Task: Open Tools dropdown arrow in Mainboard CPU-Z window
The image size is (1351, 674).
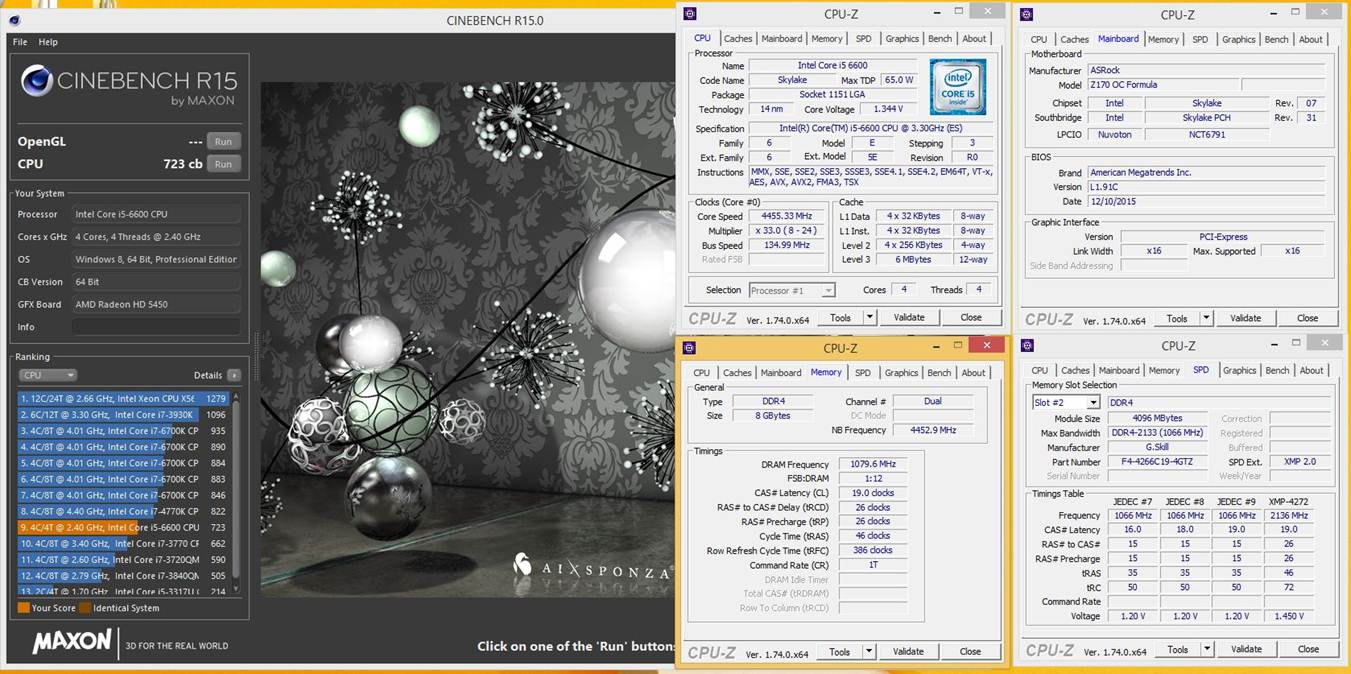Action: pyautogui.click(x=1206, y=318)
